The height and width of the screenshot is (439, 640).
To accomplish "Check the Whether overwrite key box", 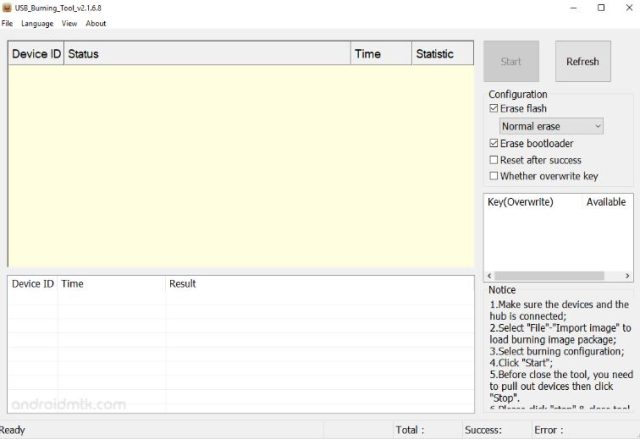I will pos(494,176).
